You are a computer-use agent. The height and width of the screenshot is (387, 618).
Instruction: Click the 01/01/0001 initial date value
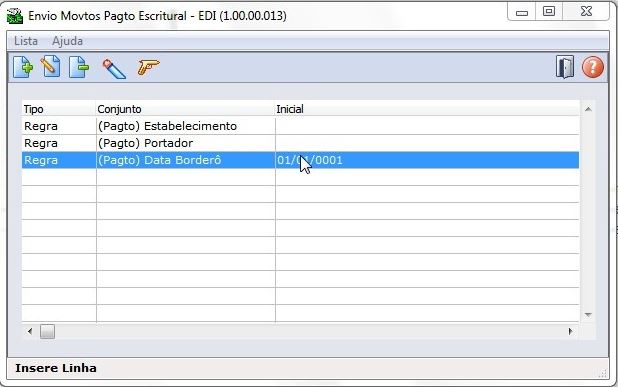pos(310,160)
